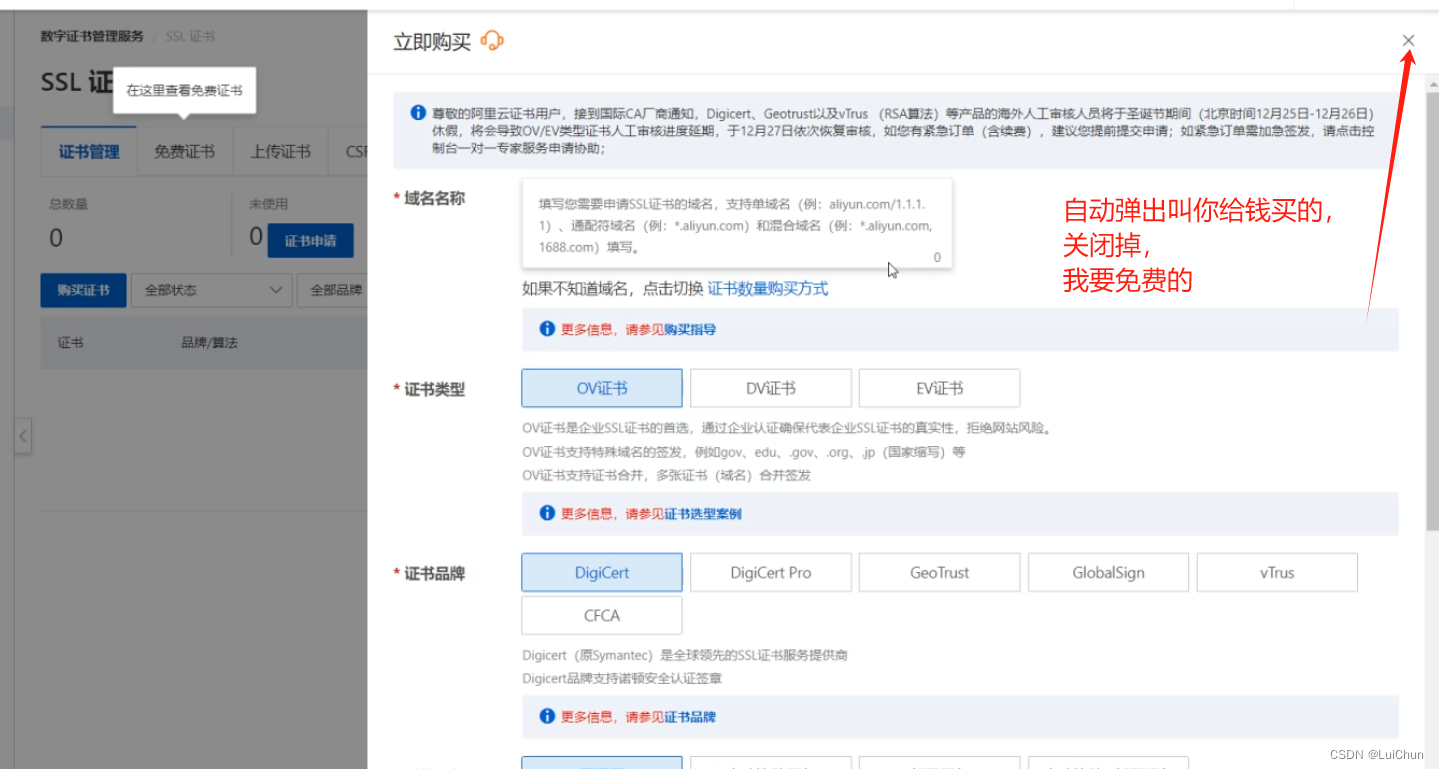Click the 域名名称 domain input field
This screenshot has height=769, width=1439.
(737, 223)
